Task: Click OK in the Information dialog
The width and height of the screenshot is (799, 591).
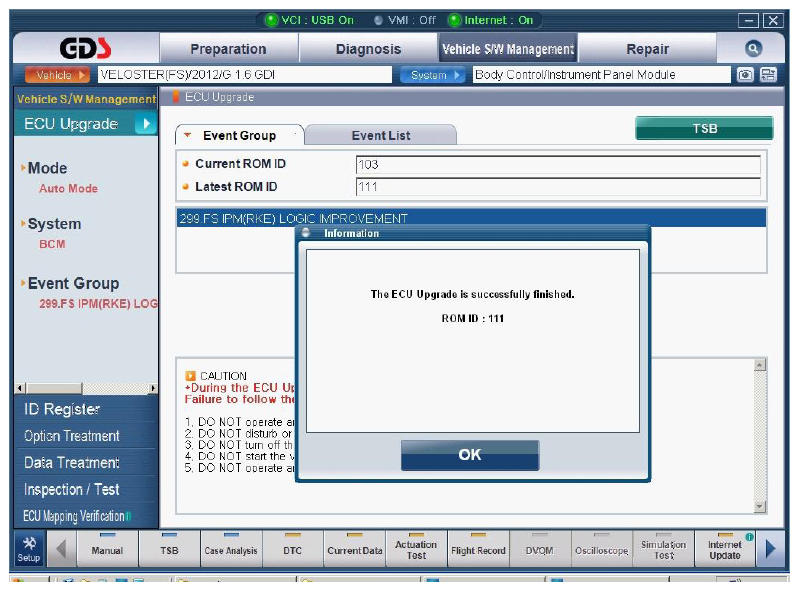Action: tap(469, 454)
